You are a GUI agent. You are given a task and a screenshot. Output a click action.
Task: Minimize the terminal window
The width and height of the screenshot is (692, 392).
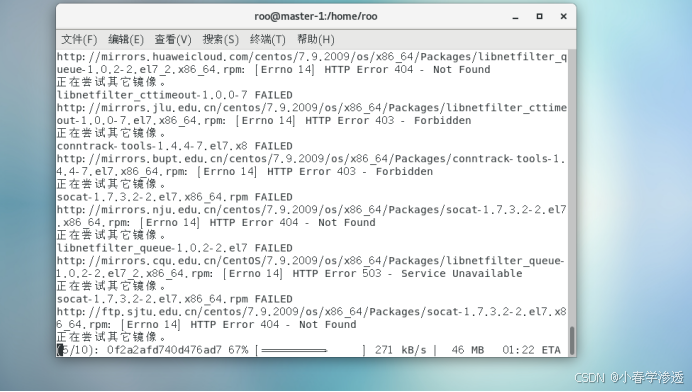coord(515,17)
